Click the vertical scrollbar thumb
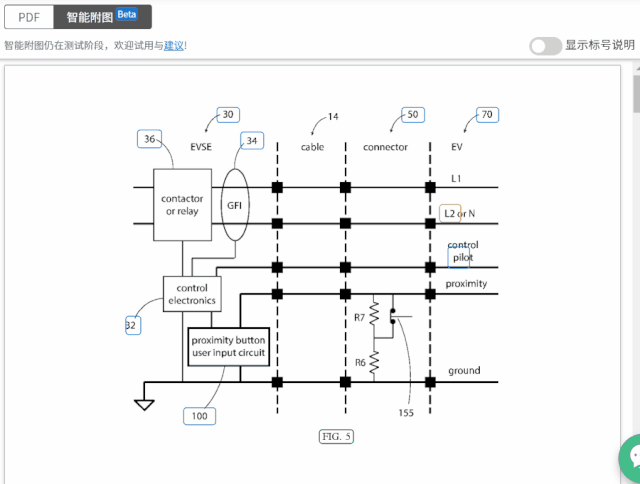 [x=636, y=94]
